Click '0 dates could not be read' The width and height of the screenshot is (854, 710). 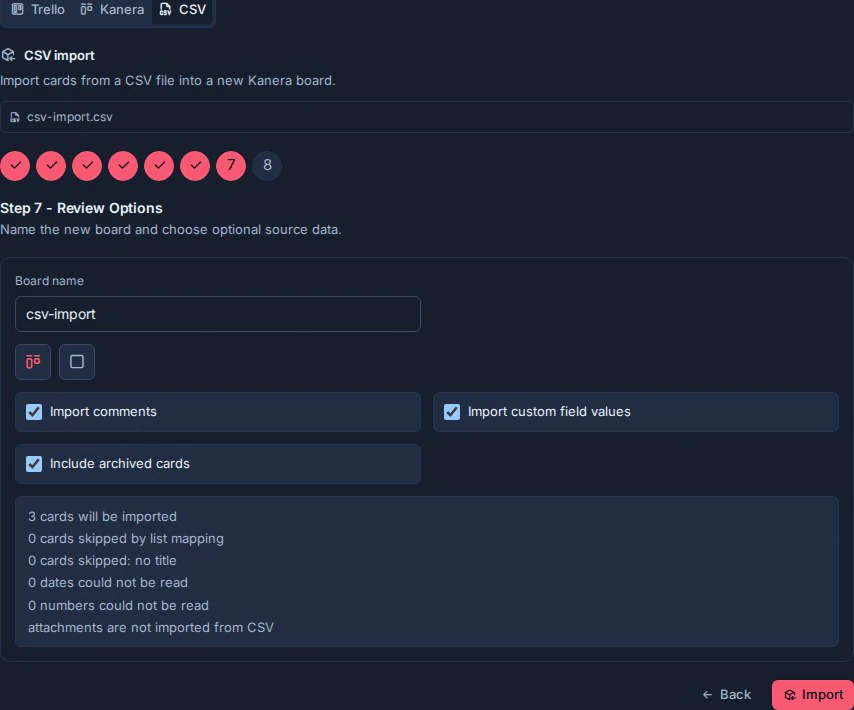tap(108, 583)
